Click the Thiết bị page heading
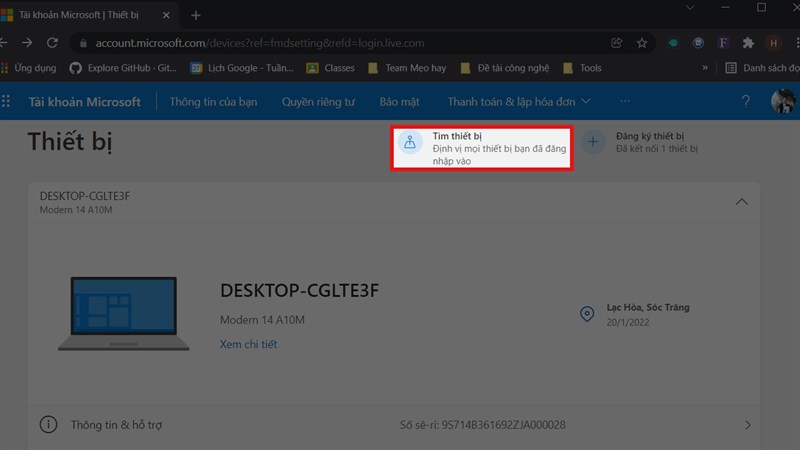 [70, 141]
